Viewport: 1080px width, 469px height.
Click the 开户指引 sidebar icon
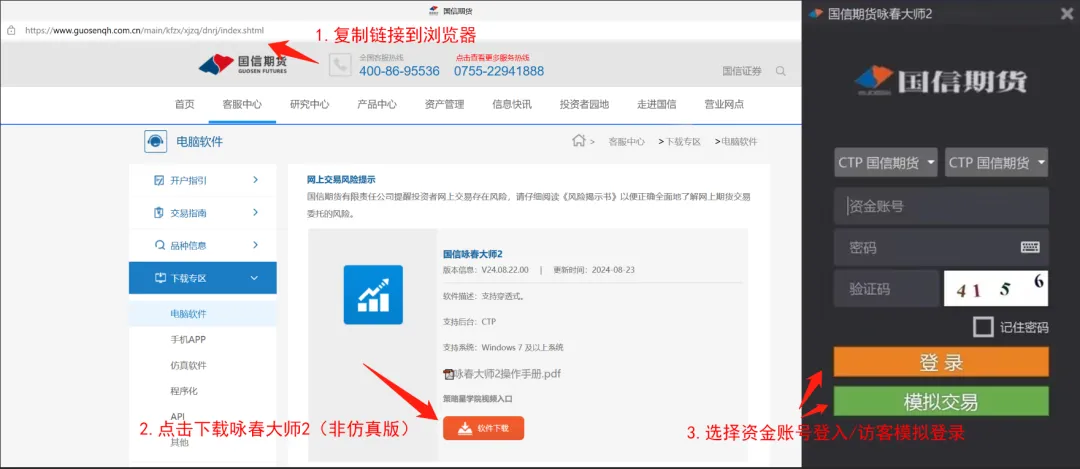(x=159, y=180)
